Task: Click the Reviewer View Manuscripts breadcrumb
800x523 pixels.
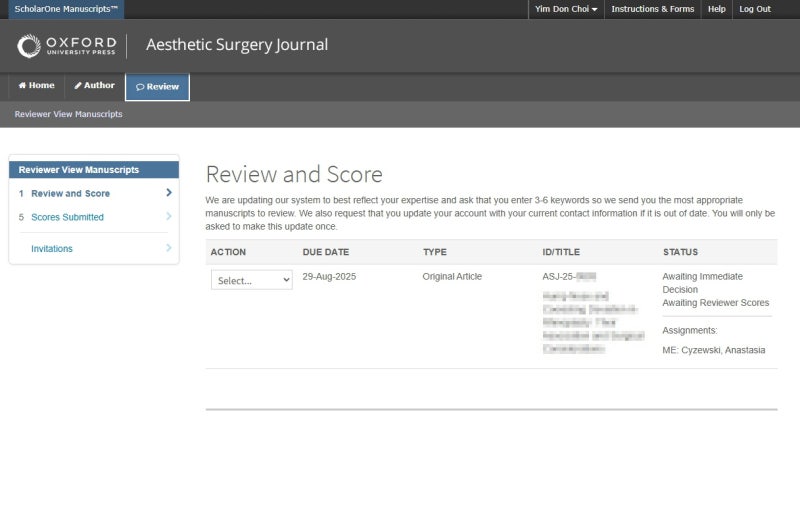Action: (68, 114)
